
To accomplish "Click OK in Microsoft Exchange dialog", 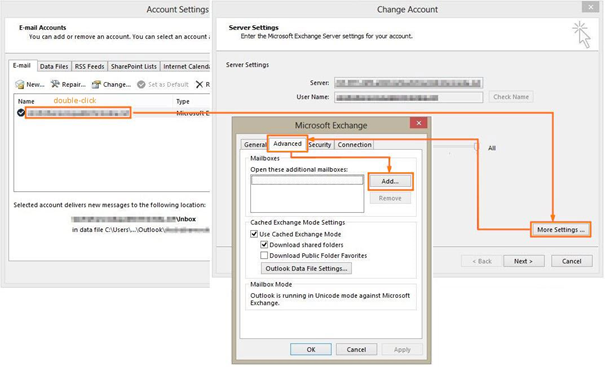I will [311, 349].
